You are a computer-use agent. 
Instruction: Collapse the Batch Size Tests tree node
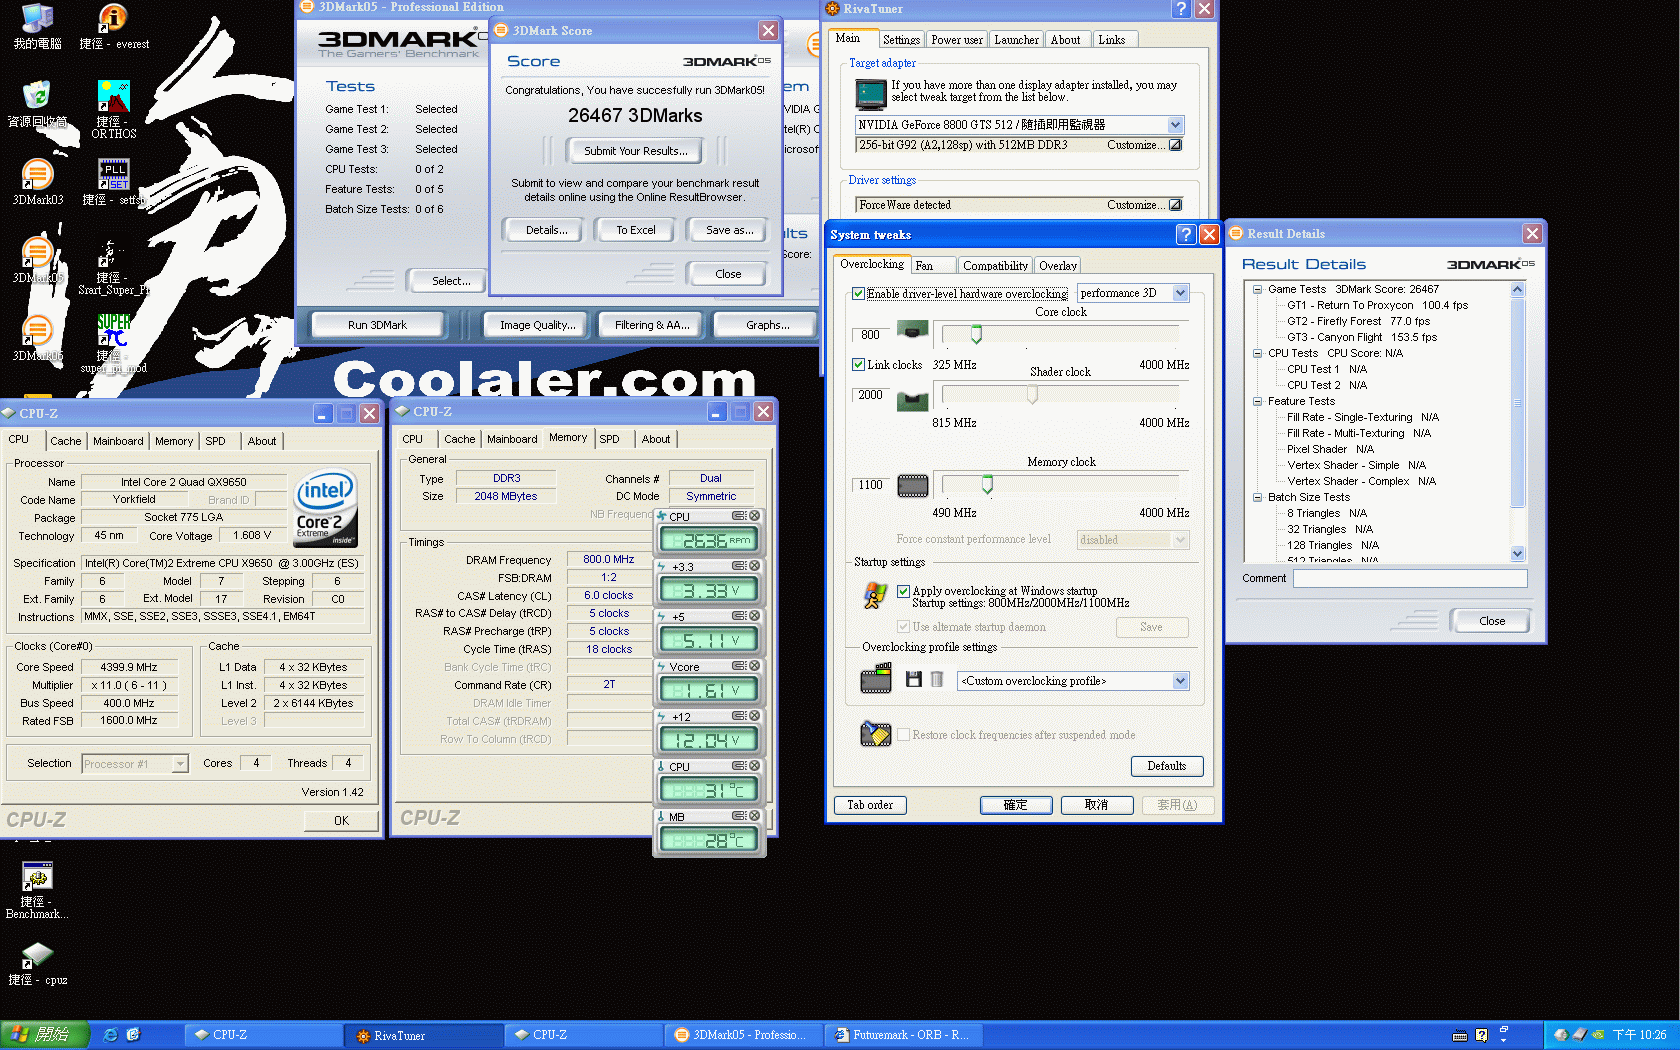(1257, 497)
